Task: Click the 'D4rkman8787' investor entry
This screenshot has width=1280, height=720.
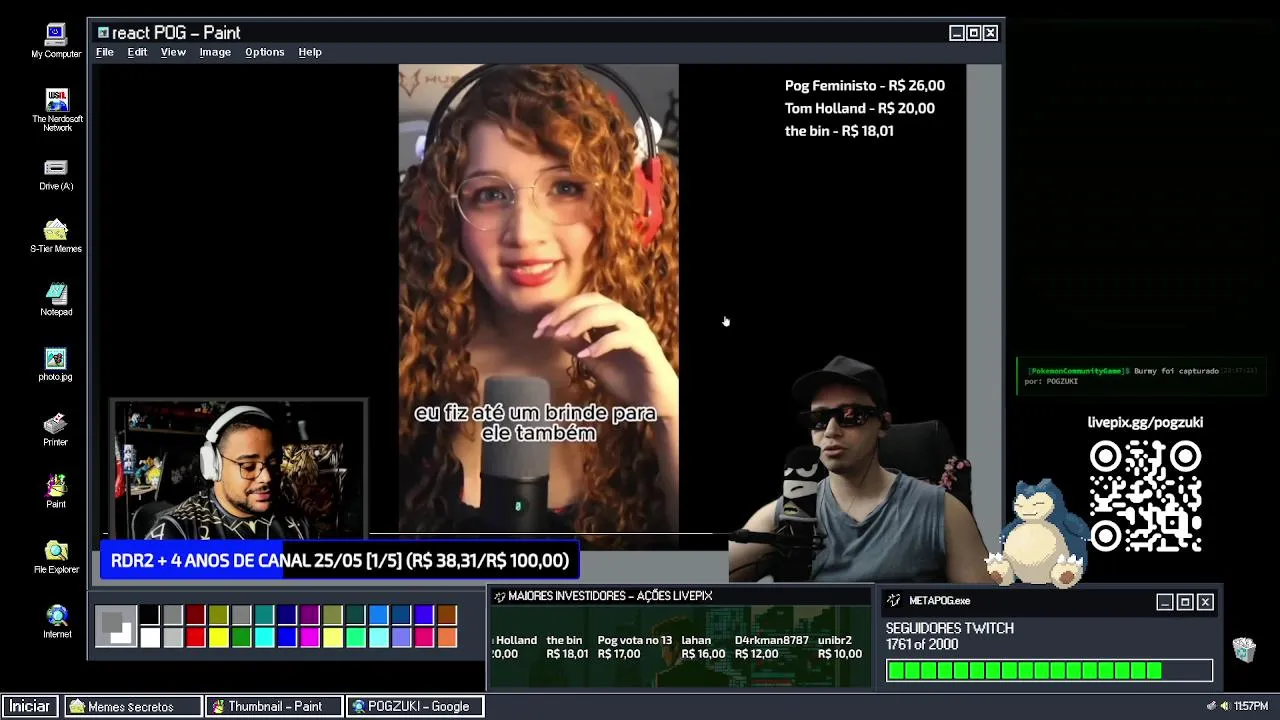Action: pos(771,647)
